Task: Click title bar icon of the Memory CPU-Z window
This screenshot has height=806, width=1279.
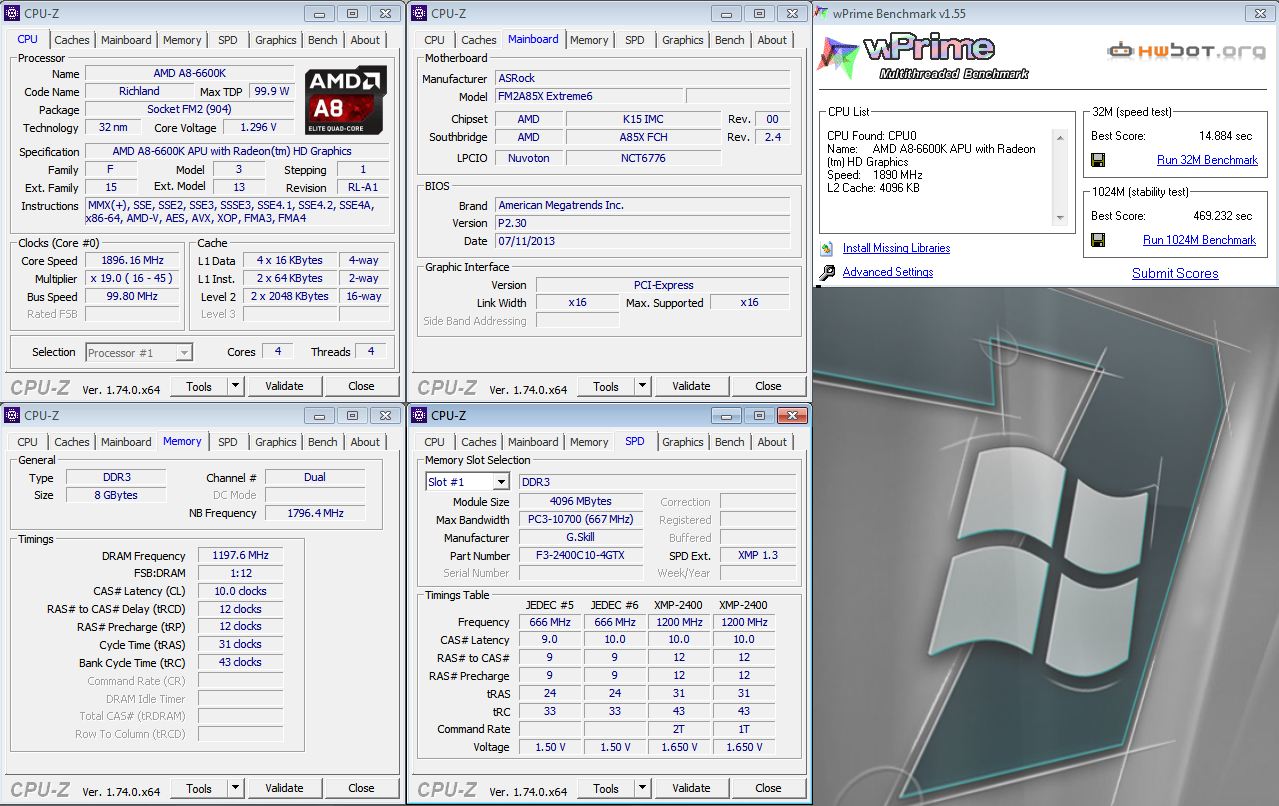Action: click(x=12, y=415)
